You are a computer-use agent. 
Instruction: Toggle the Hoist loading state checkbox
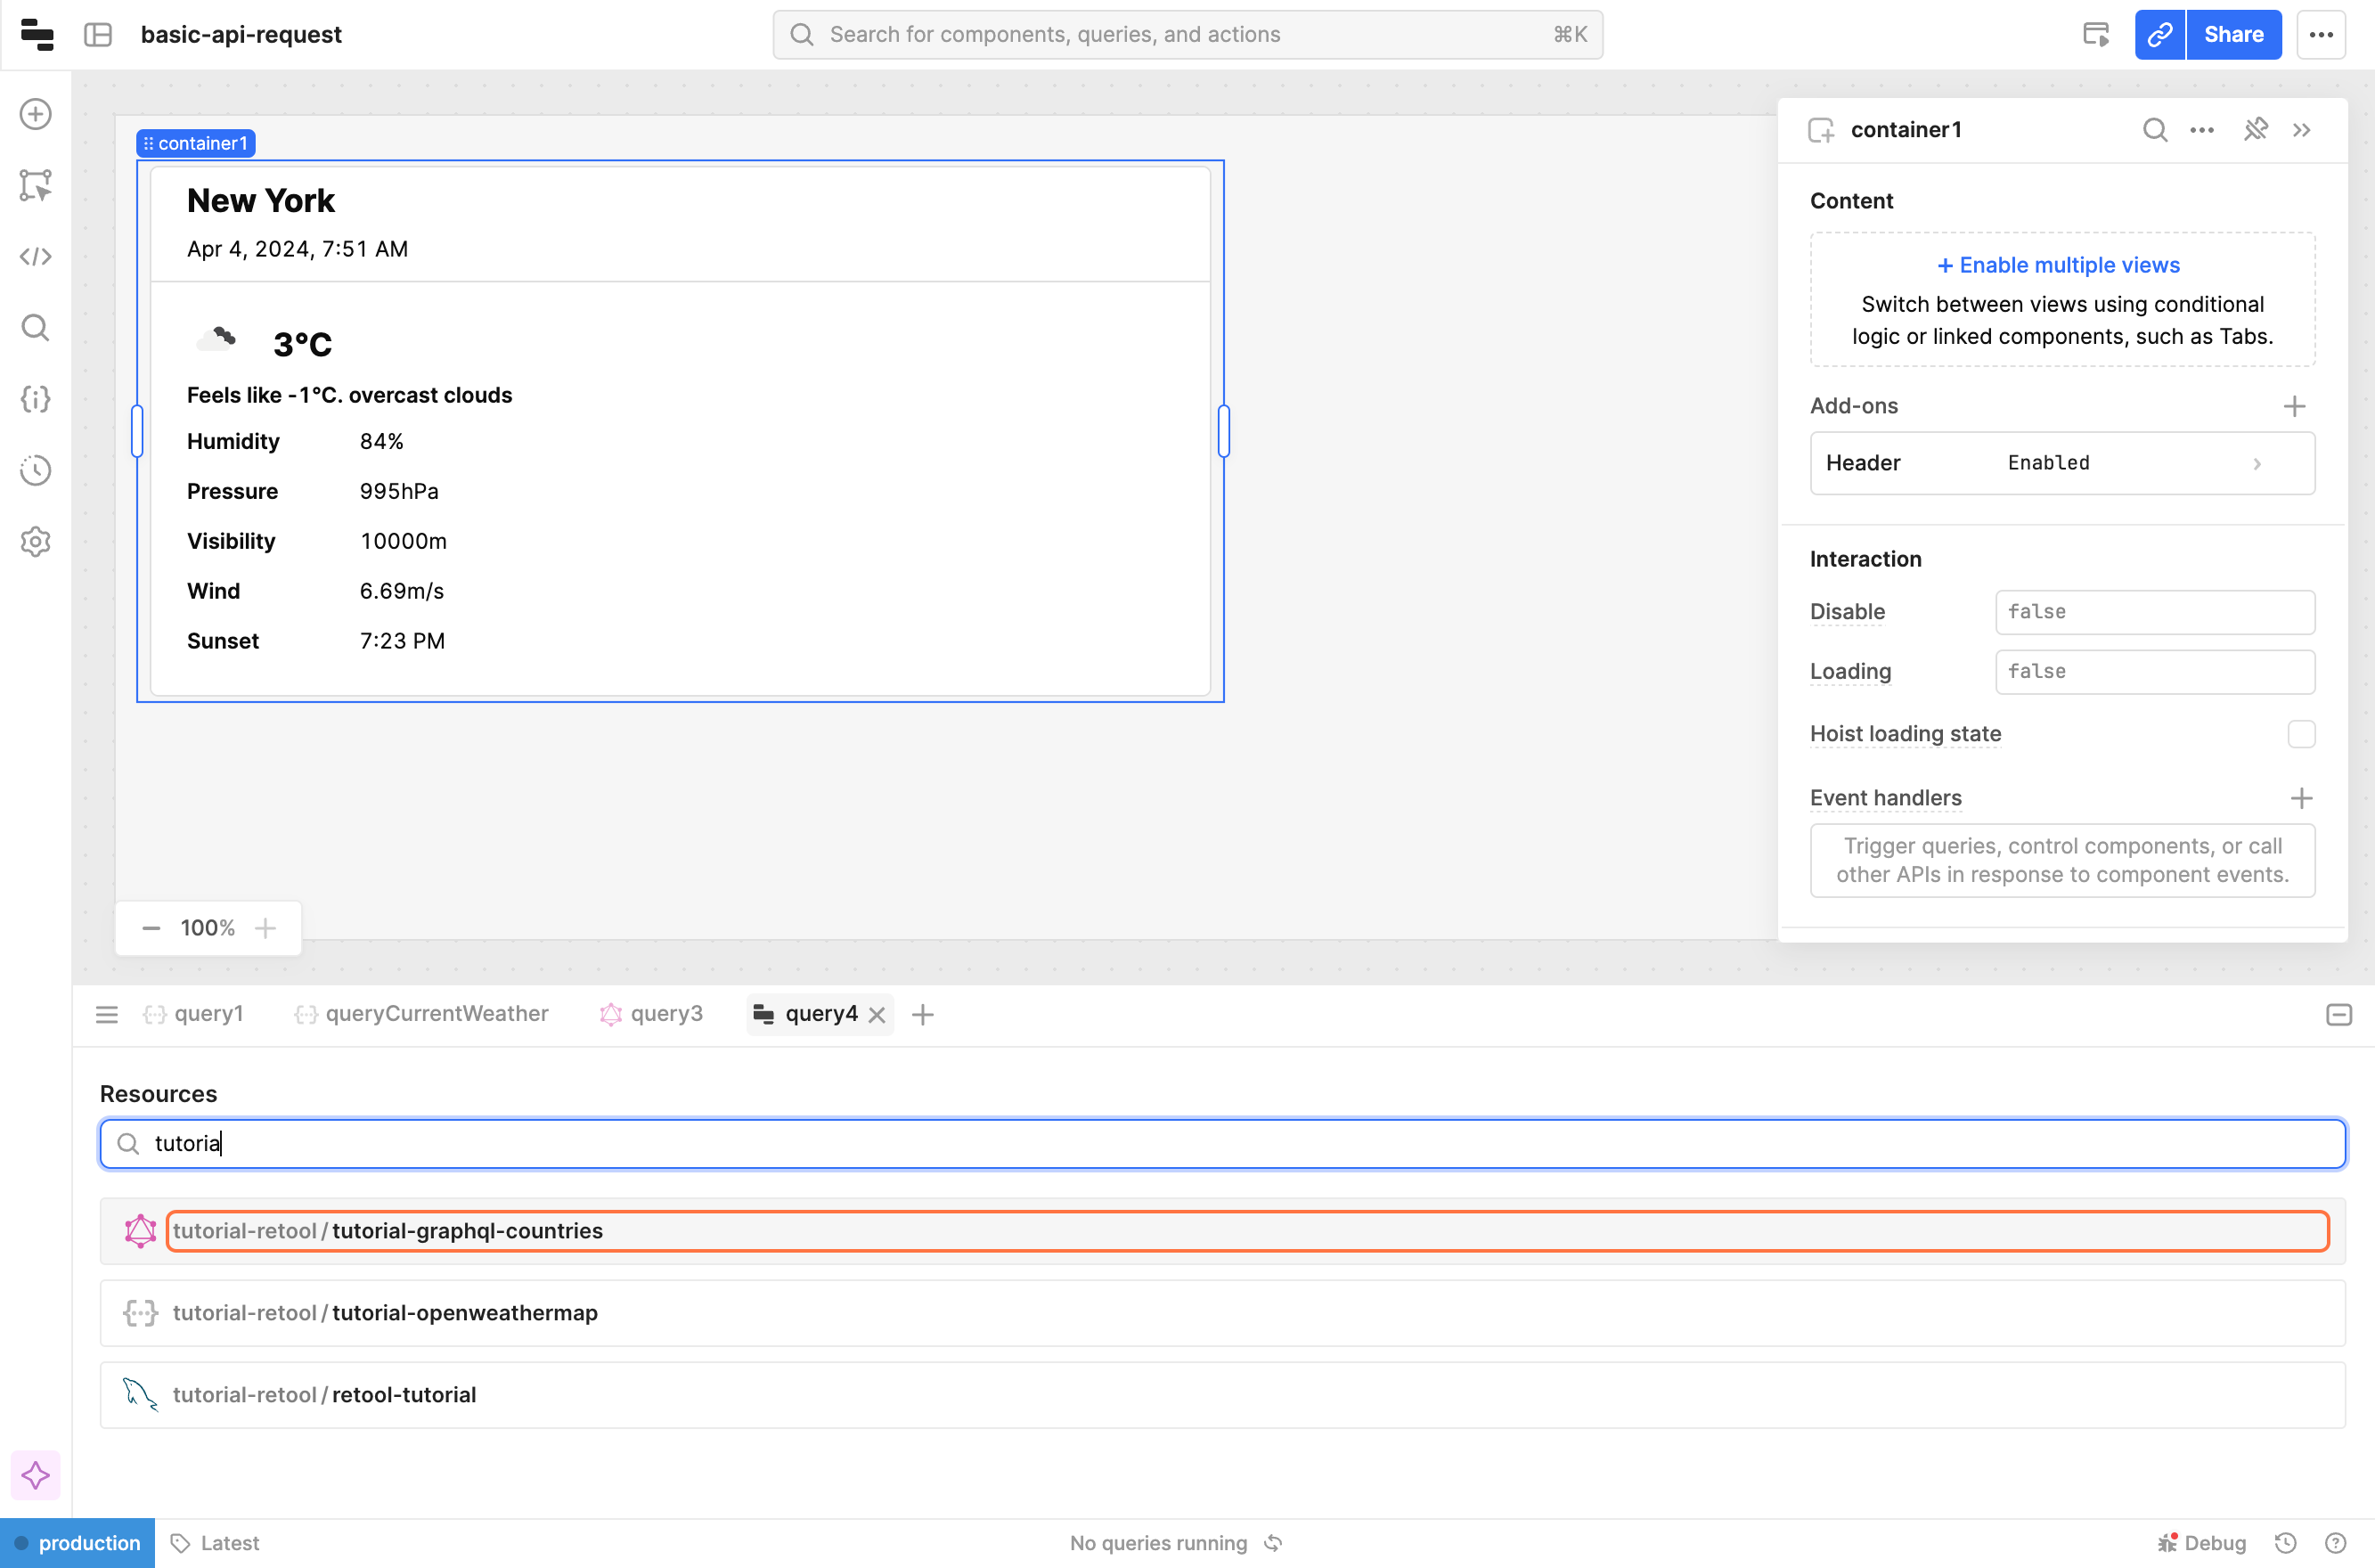coord(2301,734)
